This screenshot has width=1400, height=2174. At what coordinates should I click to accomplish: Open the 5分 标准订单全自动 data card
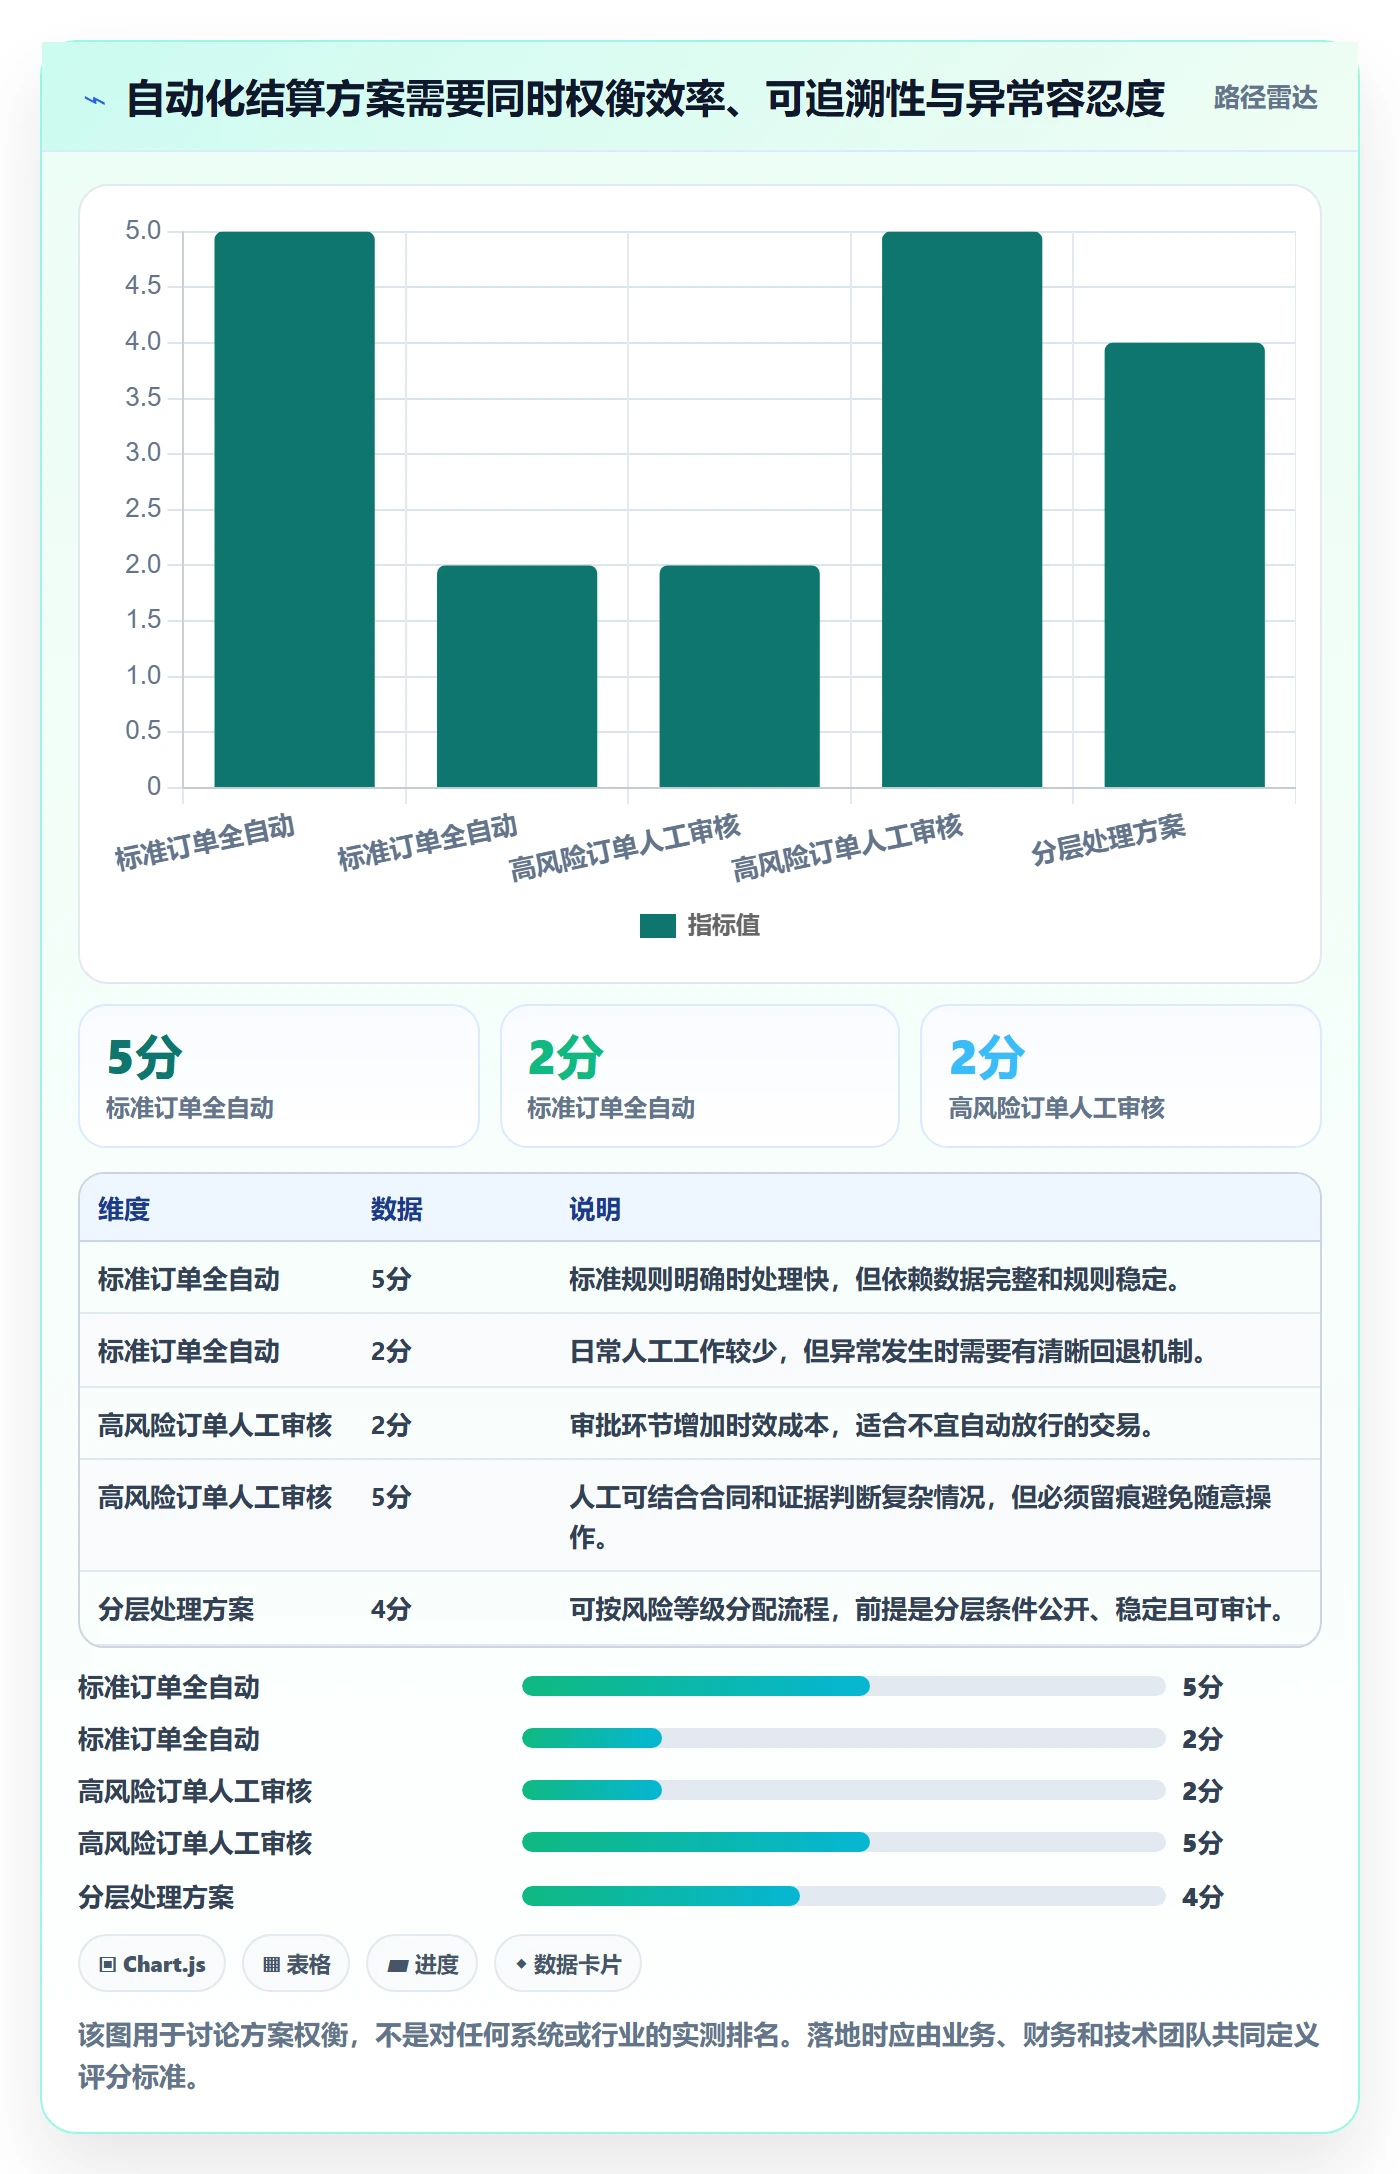click(x=279, y=1076)
